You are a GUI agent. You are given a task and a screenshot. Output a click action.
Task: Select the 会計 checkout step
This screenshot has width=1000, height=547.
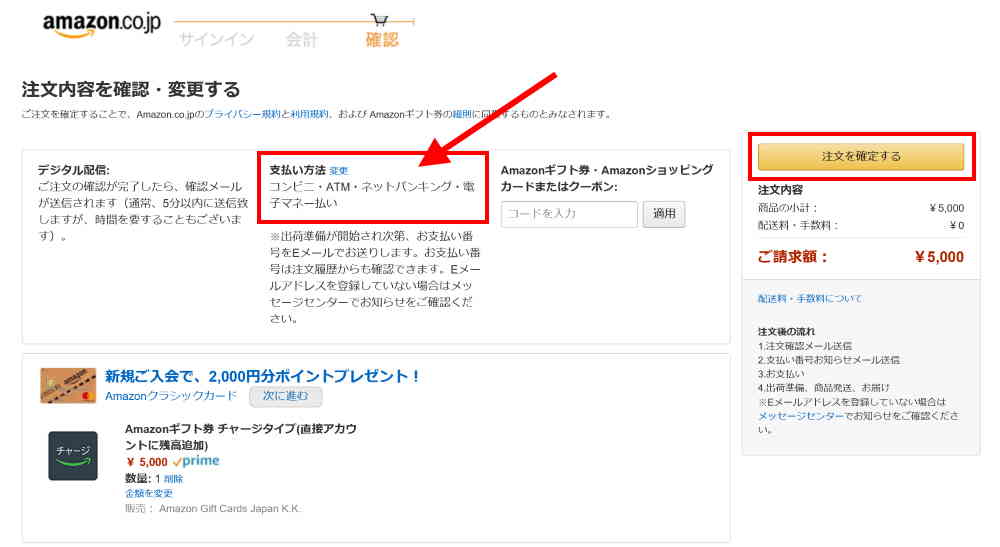301,40
